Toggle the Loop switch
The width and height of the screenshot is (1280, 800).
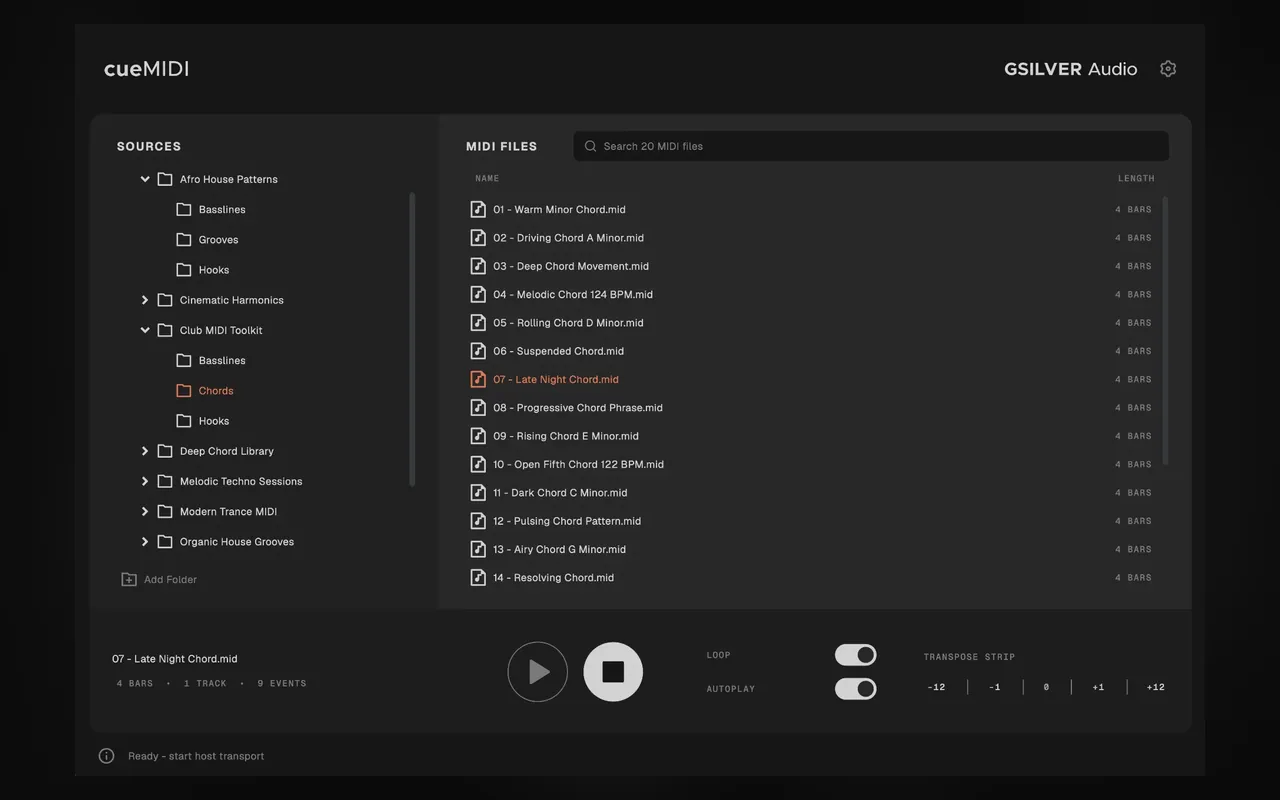tap(856, 655)
